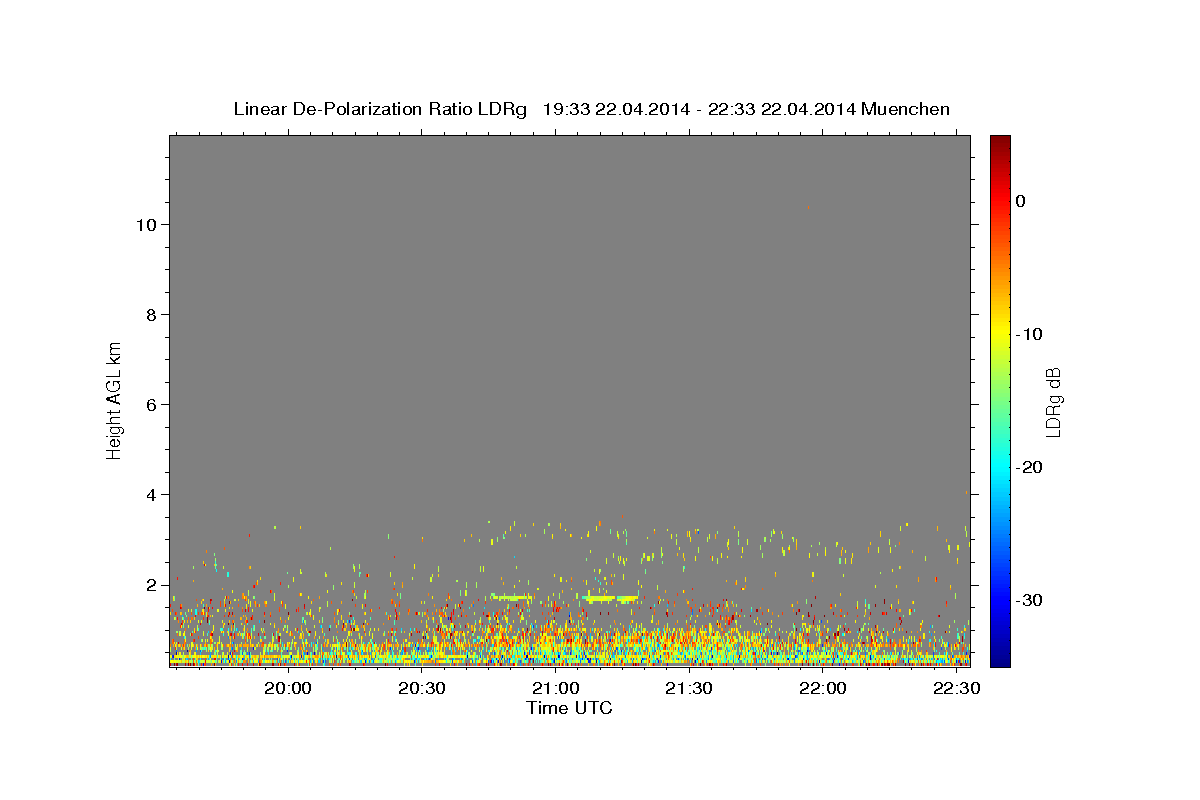Click the LDRg color scale bar
Image resolution: width=1200 pixels, height=800 pixels.
tap(1000, 401)
